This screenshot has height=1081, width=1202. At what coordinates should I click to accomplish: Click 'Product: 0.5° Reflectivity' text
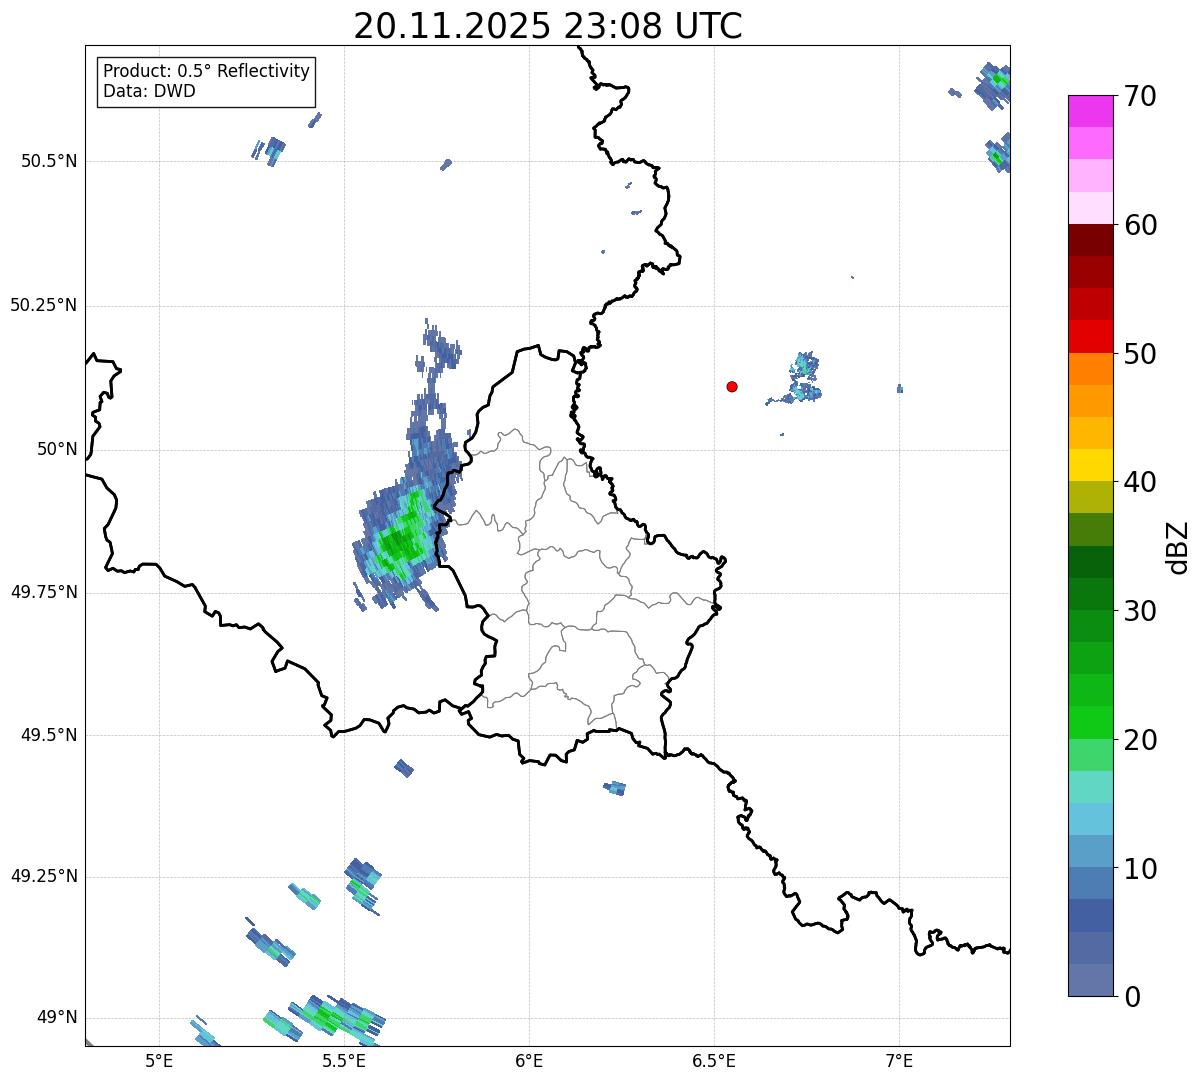[206, 71]
